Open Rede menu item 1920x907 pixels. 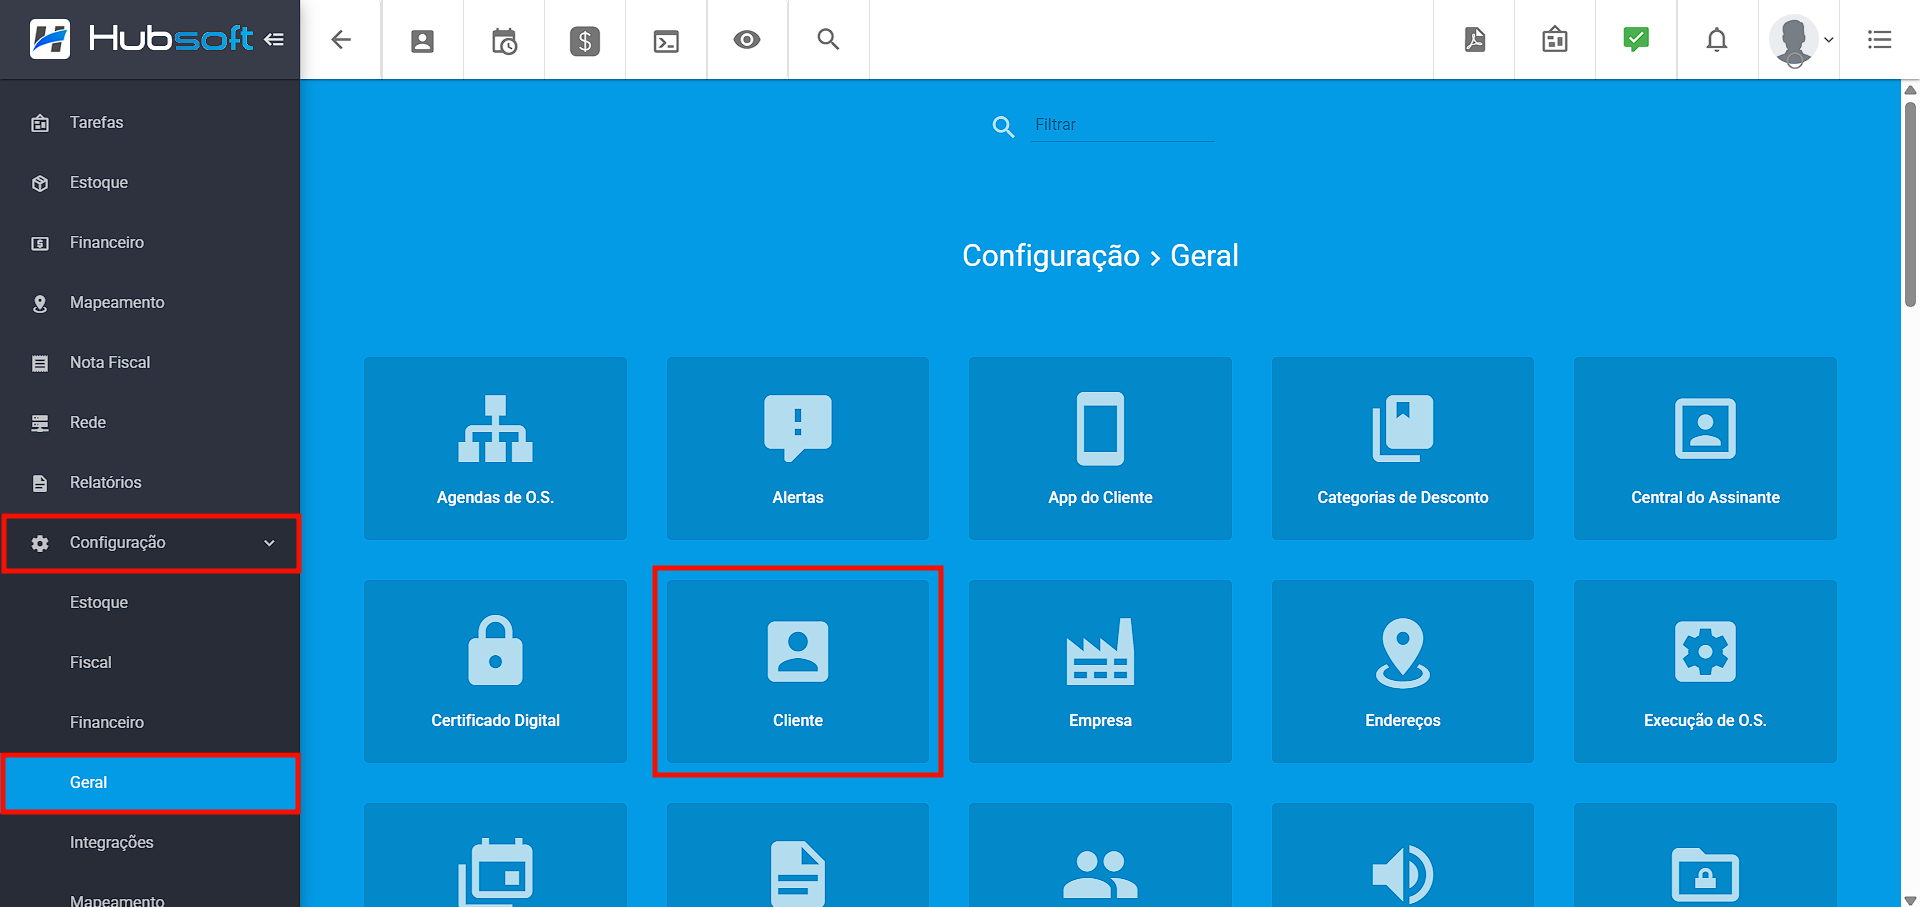tap(150, 422)
